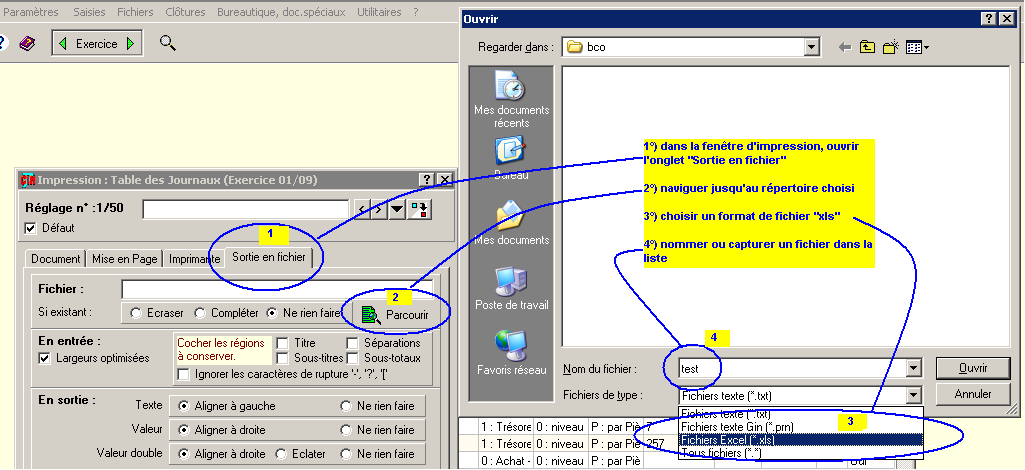
Task: Select Ne rien faire for Si existant
Action: click(x=273, y=313)
